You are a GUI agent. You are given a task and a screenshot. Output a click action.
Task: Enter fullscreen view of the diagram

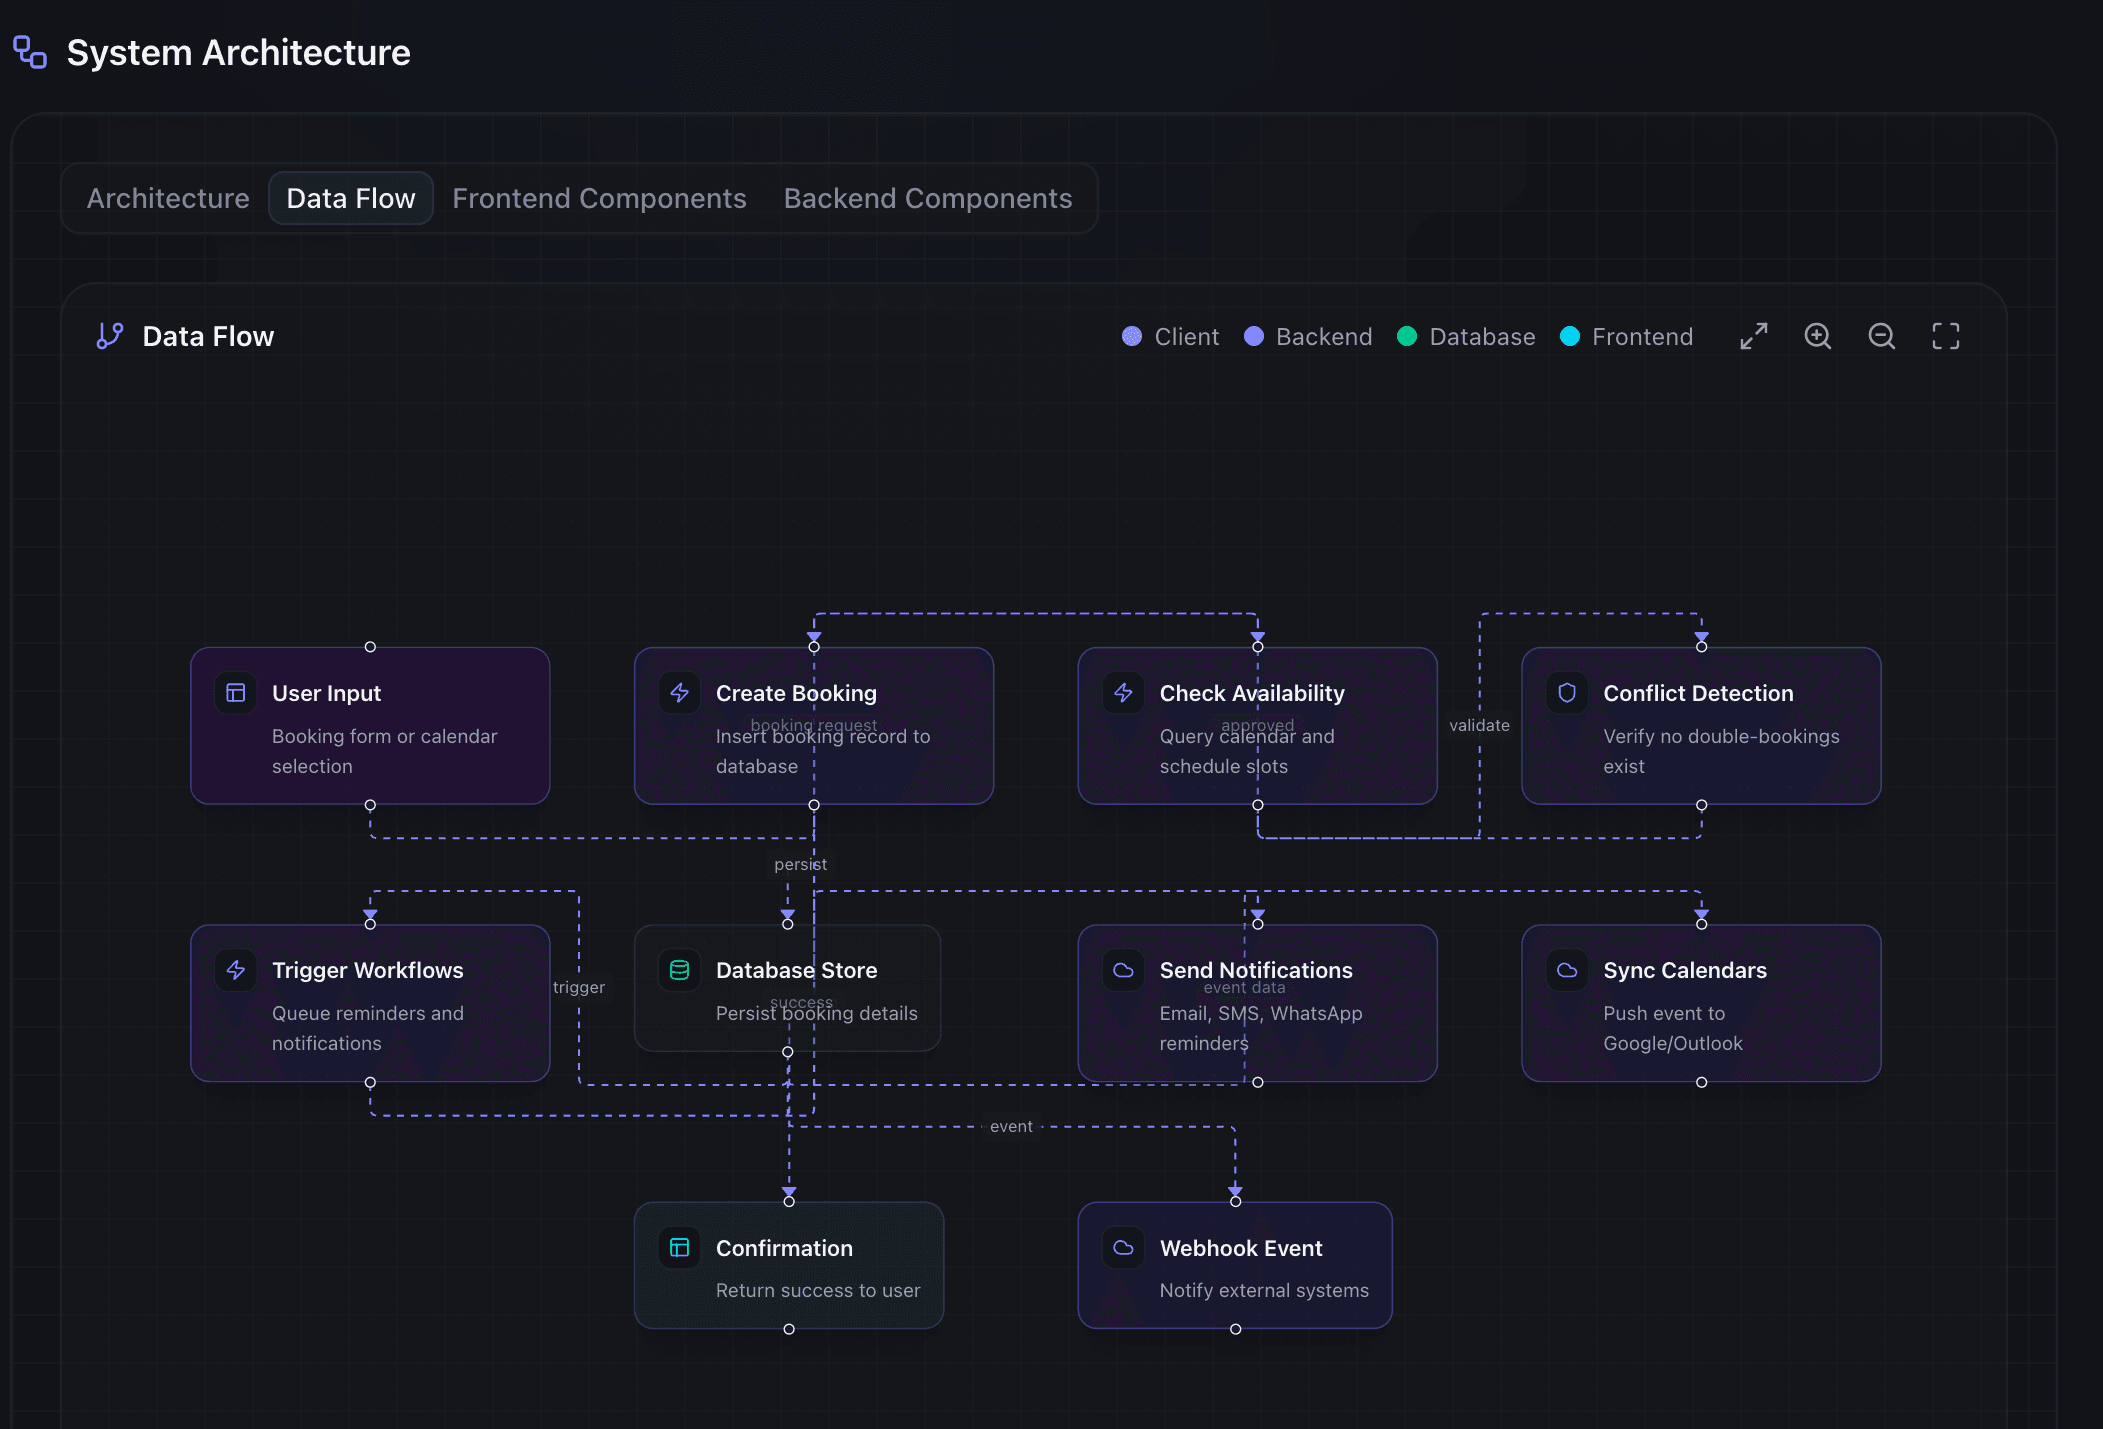[1945, 336]
